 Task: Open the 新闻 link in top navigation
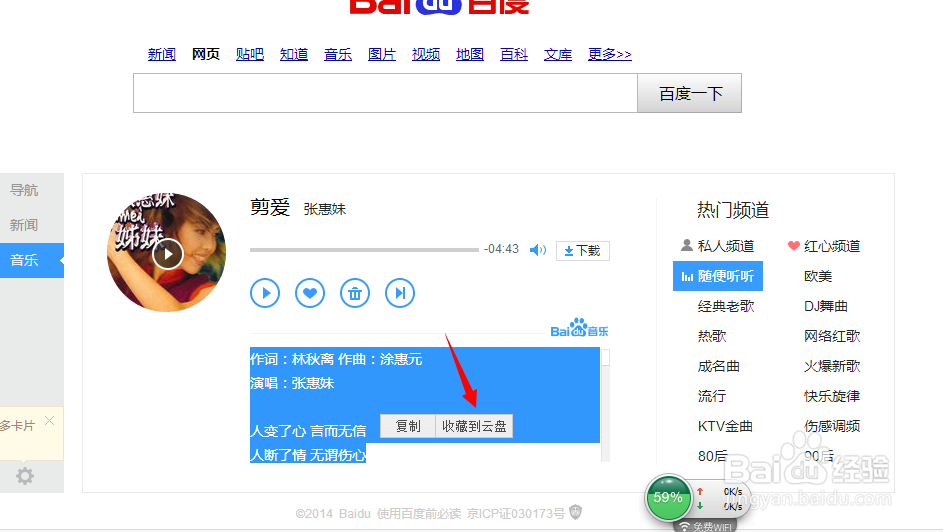click(162, 54)
